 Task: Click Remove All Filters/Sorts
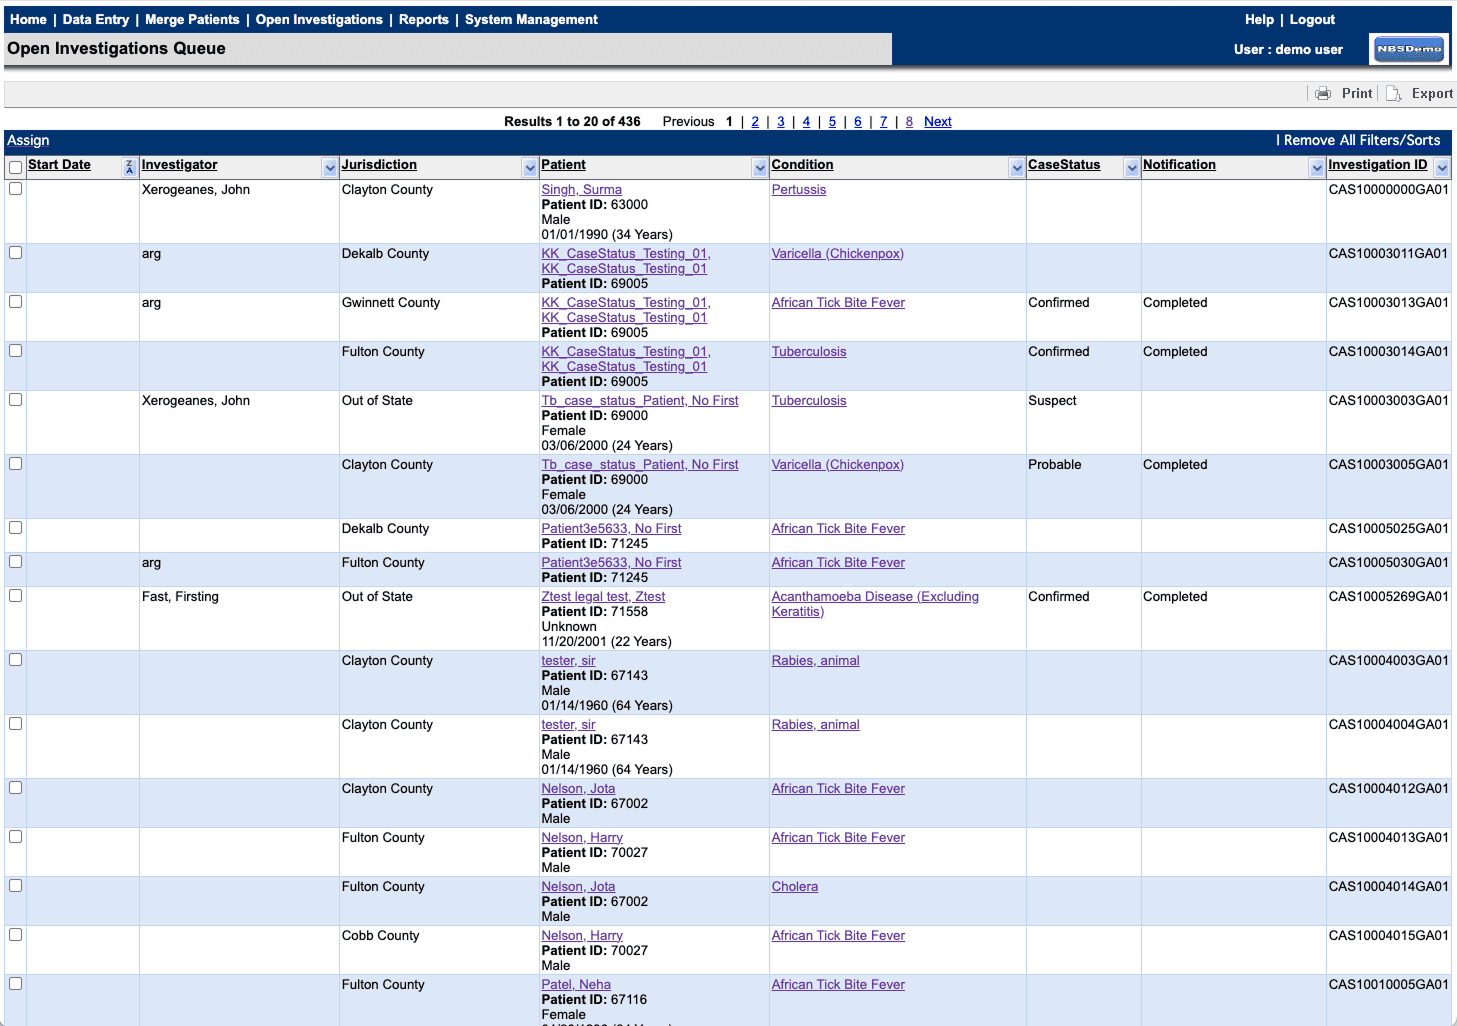(1362, 141)
